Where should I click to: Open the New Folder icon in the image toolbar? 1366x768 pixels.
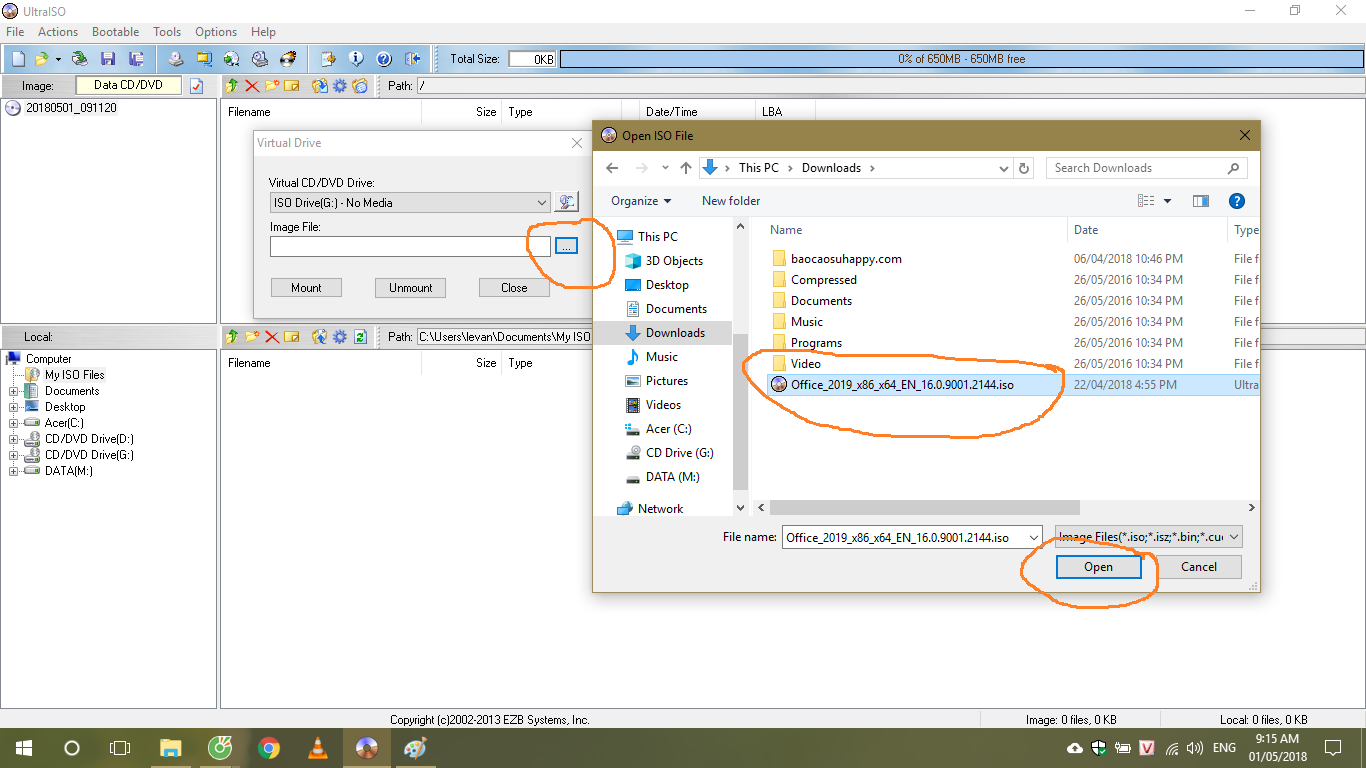[272, 86]
